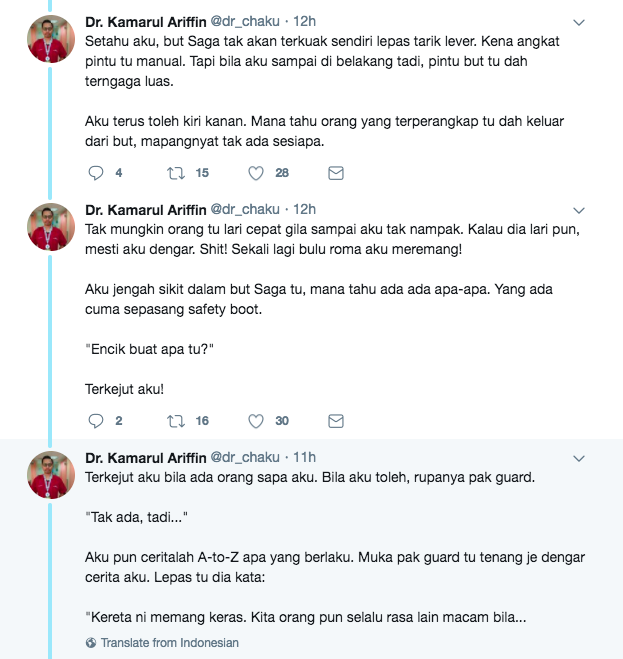The height and width of the screenshot is (659, 623).
Task: Open profile picture on 11h tweet
Action: pos(51,474)
